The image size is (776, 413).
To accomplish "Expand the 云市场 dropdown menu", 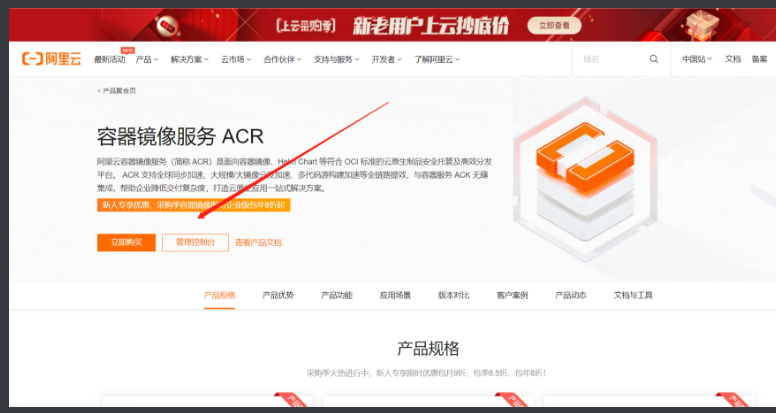I will pyautogui.click(x=236, y=59).
